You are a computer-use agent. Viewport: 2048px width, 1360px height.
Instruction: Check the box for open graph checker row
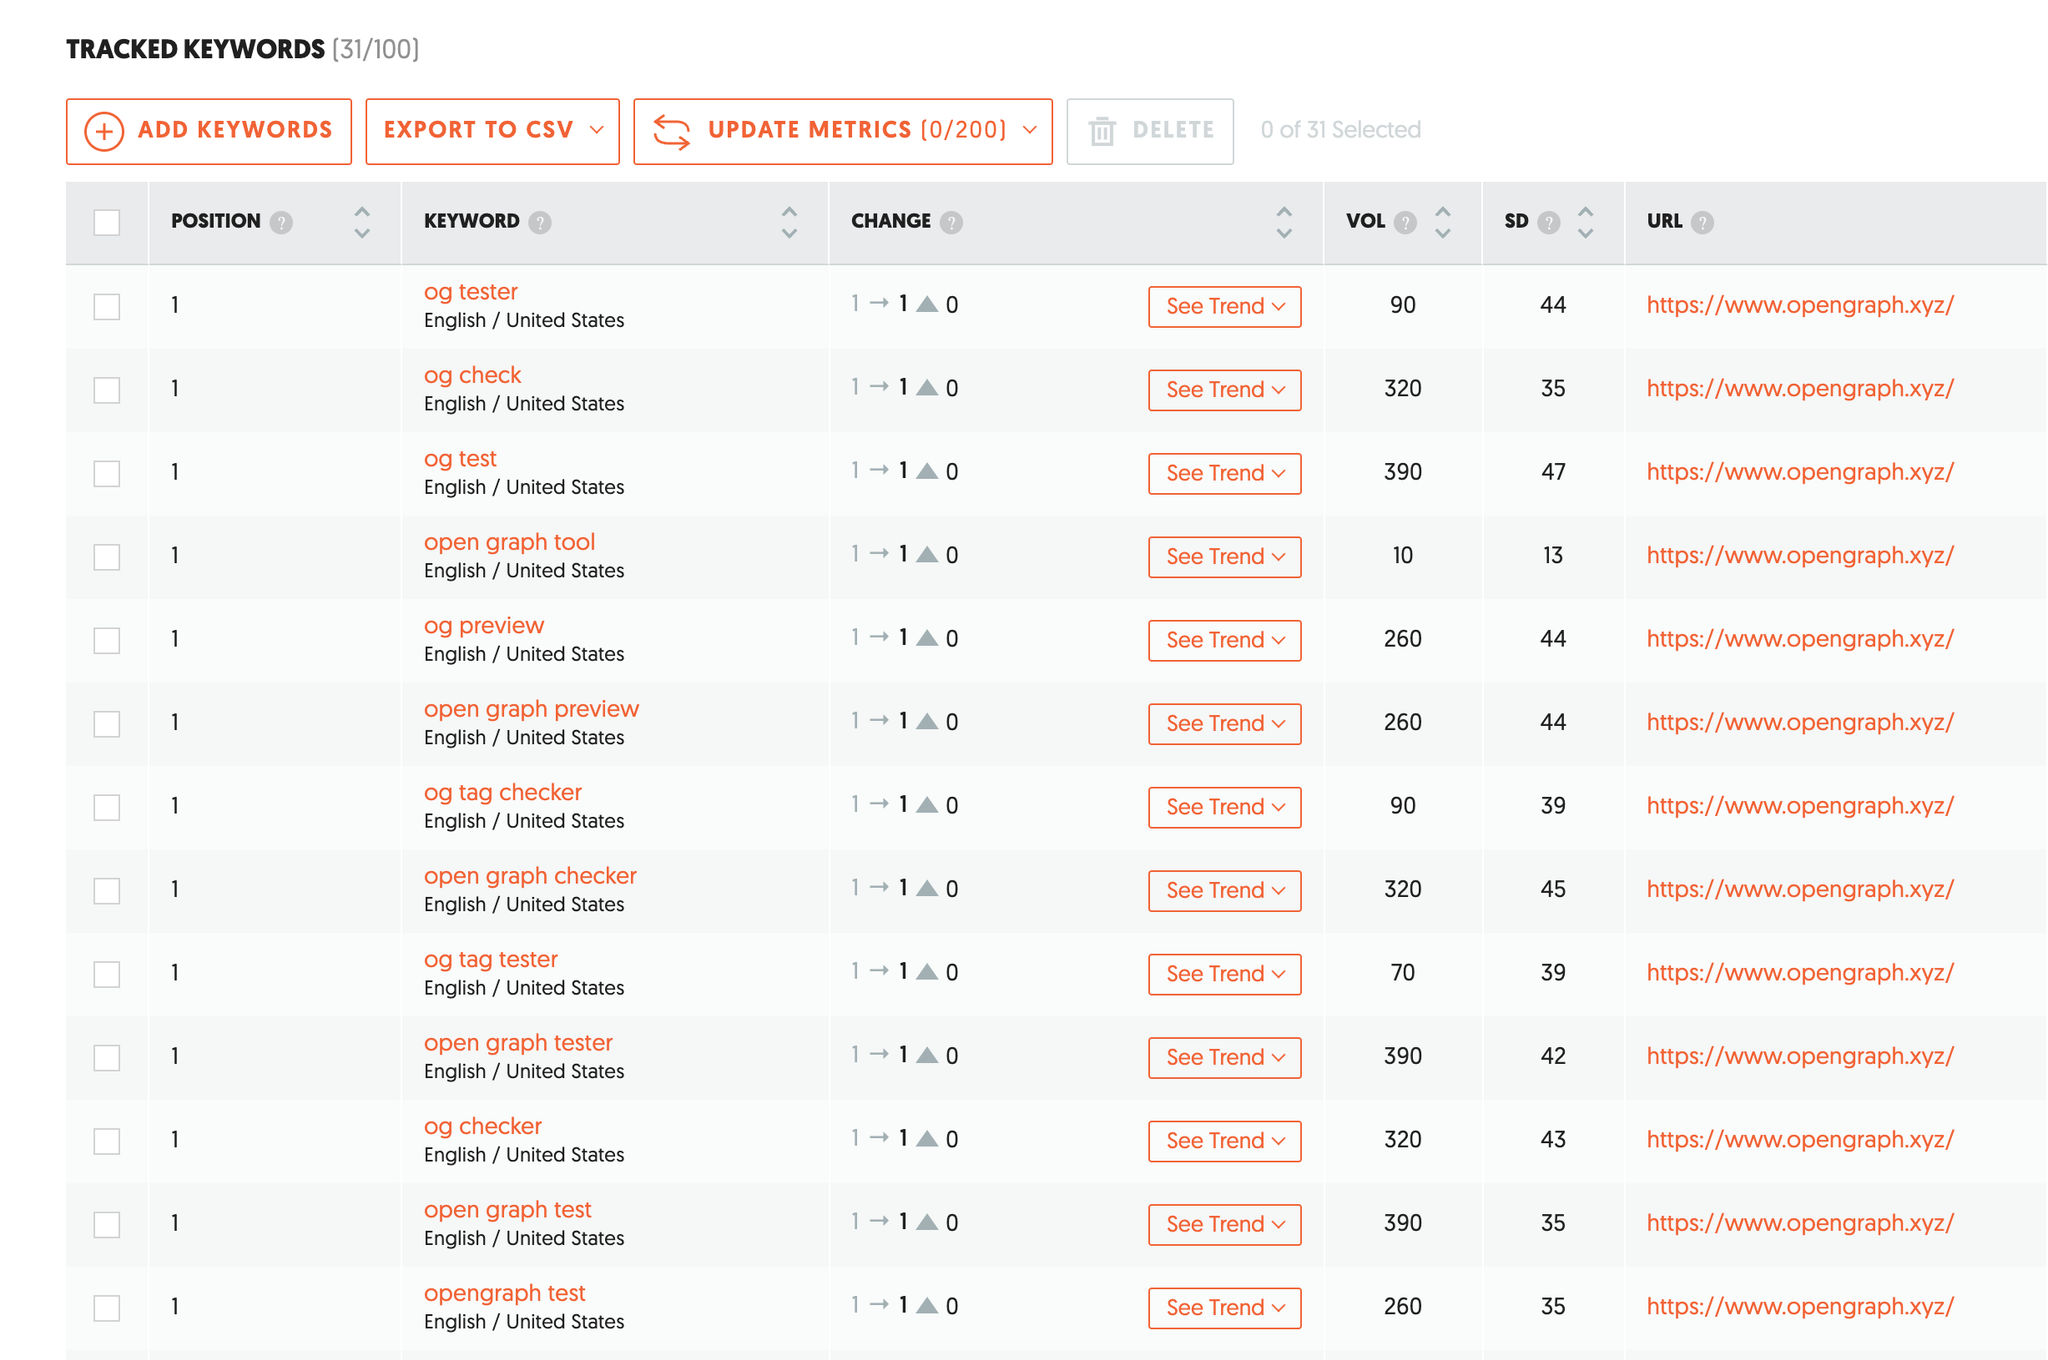[x=107, y=890]
